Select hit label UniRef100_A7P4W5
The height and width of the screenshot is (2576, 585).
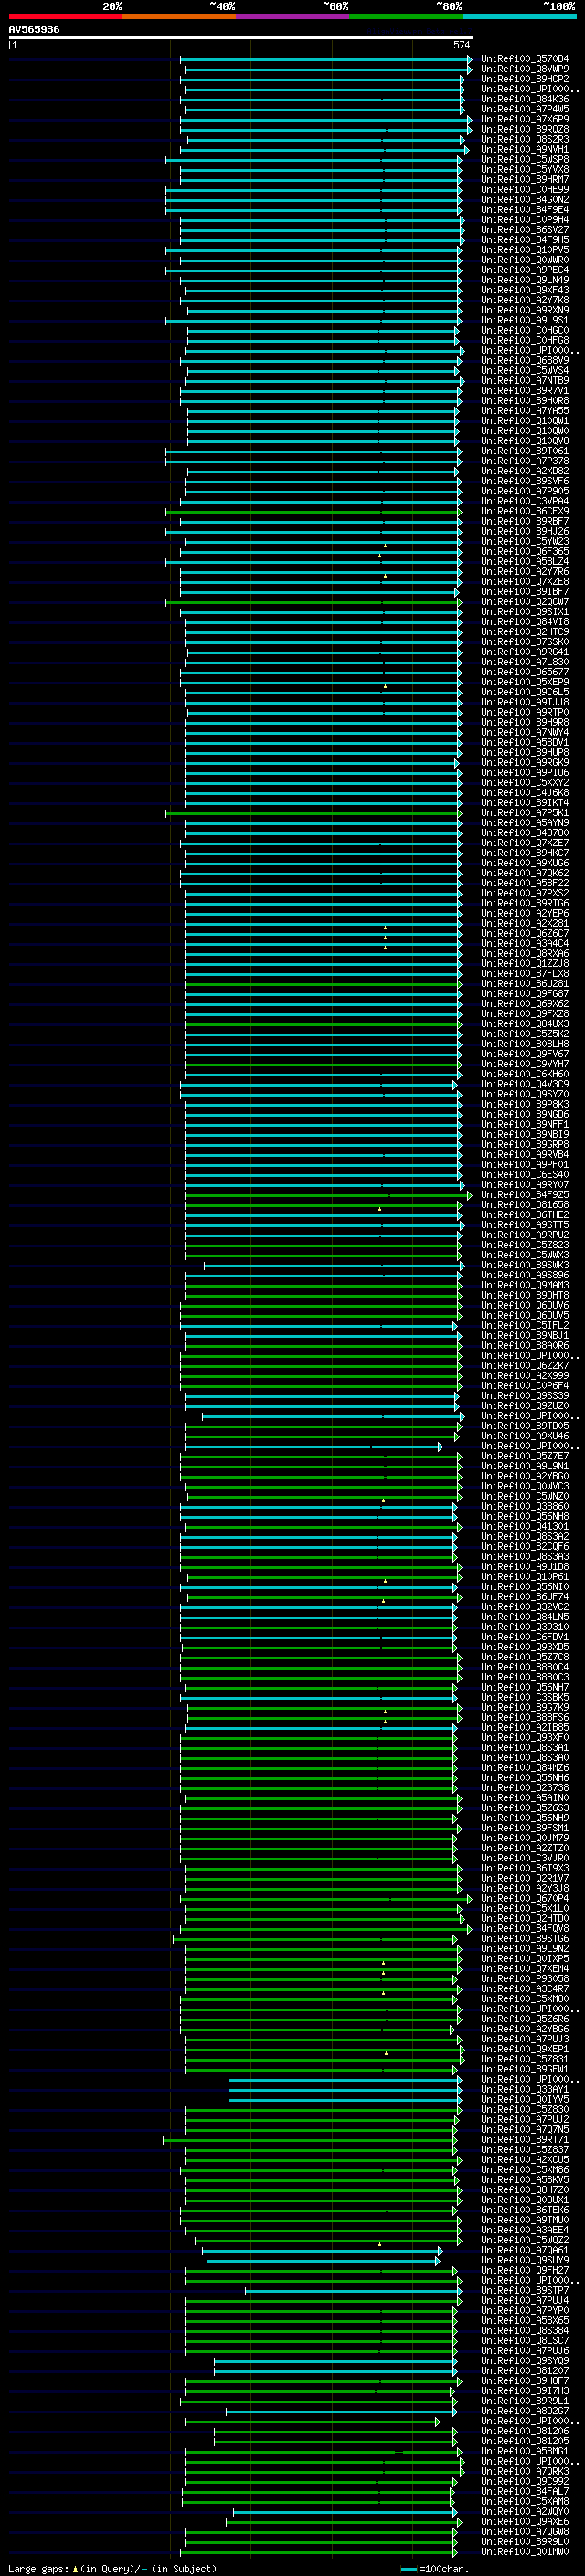click(x=525, y=109)
